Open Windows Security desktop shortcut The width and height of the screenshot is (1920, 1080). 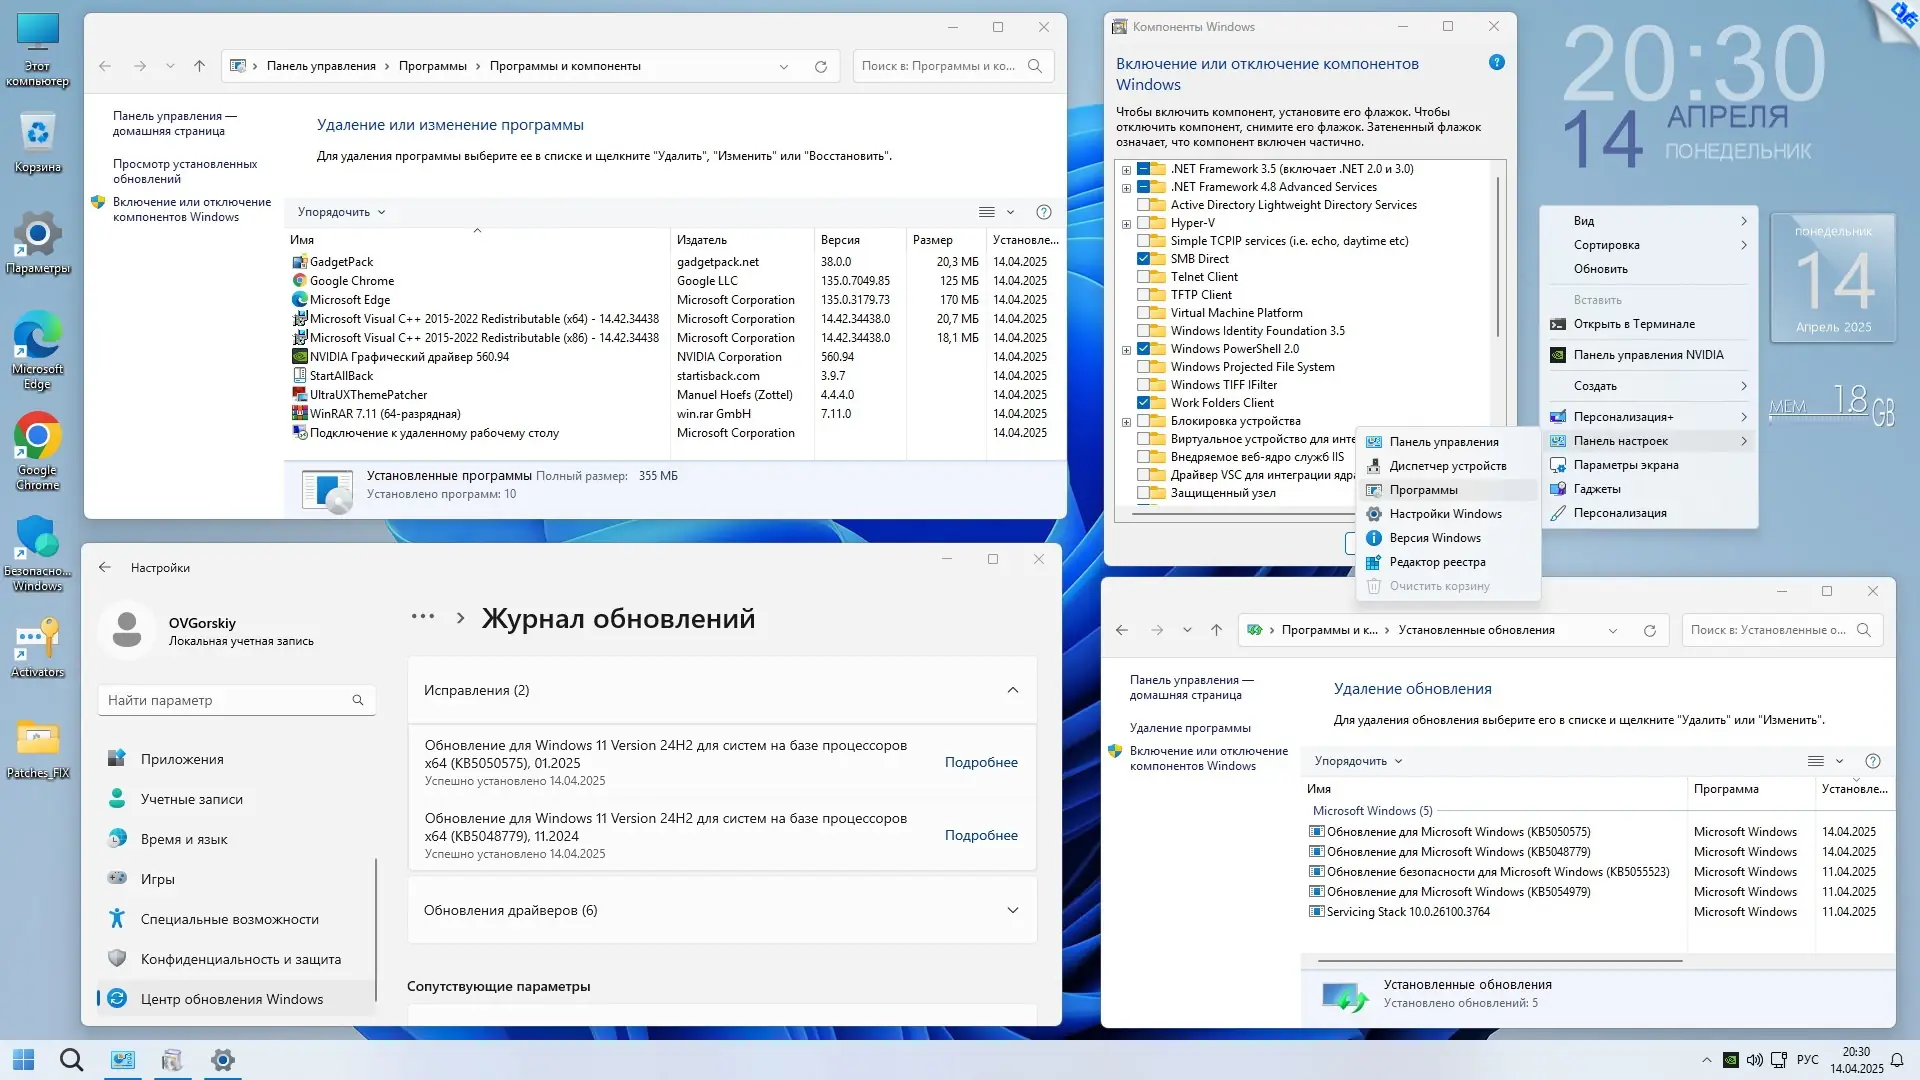(37, 540)
